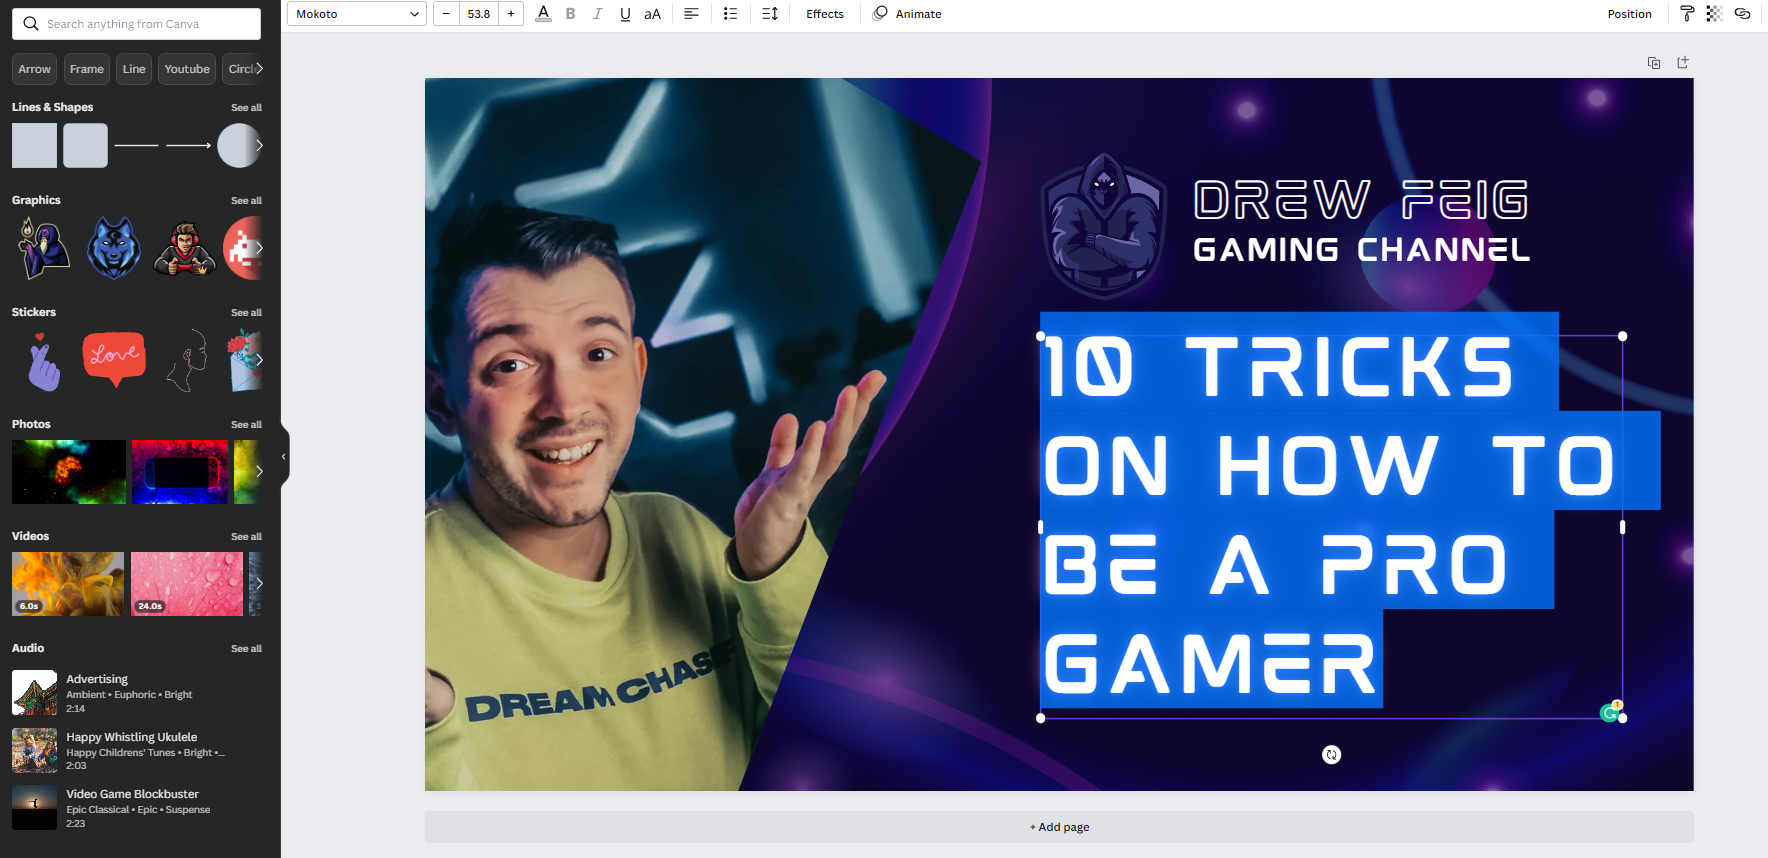The height and width of the screenshot is (858, 1768).
Task: Open the Effects panel
Action: click(x=825, y=14)
